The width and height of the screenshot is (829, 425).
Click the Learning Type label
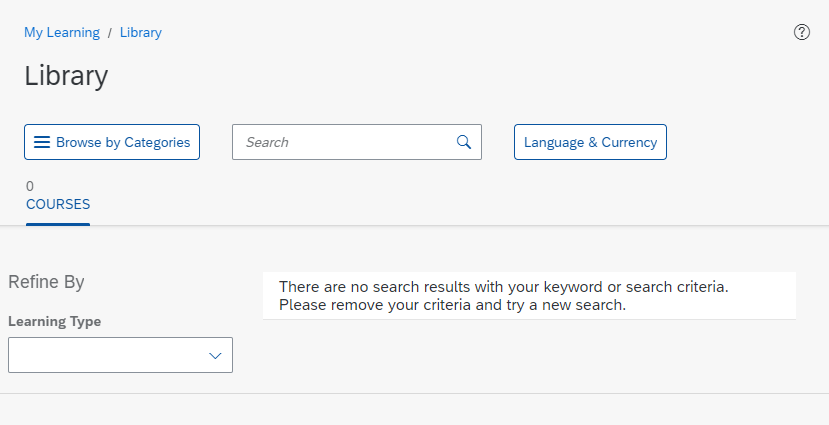pyautogui.click(x=54, y=321)
